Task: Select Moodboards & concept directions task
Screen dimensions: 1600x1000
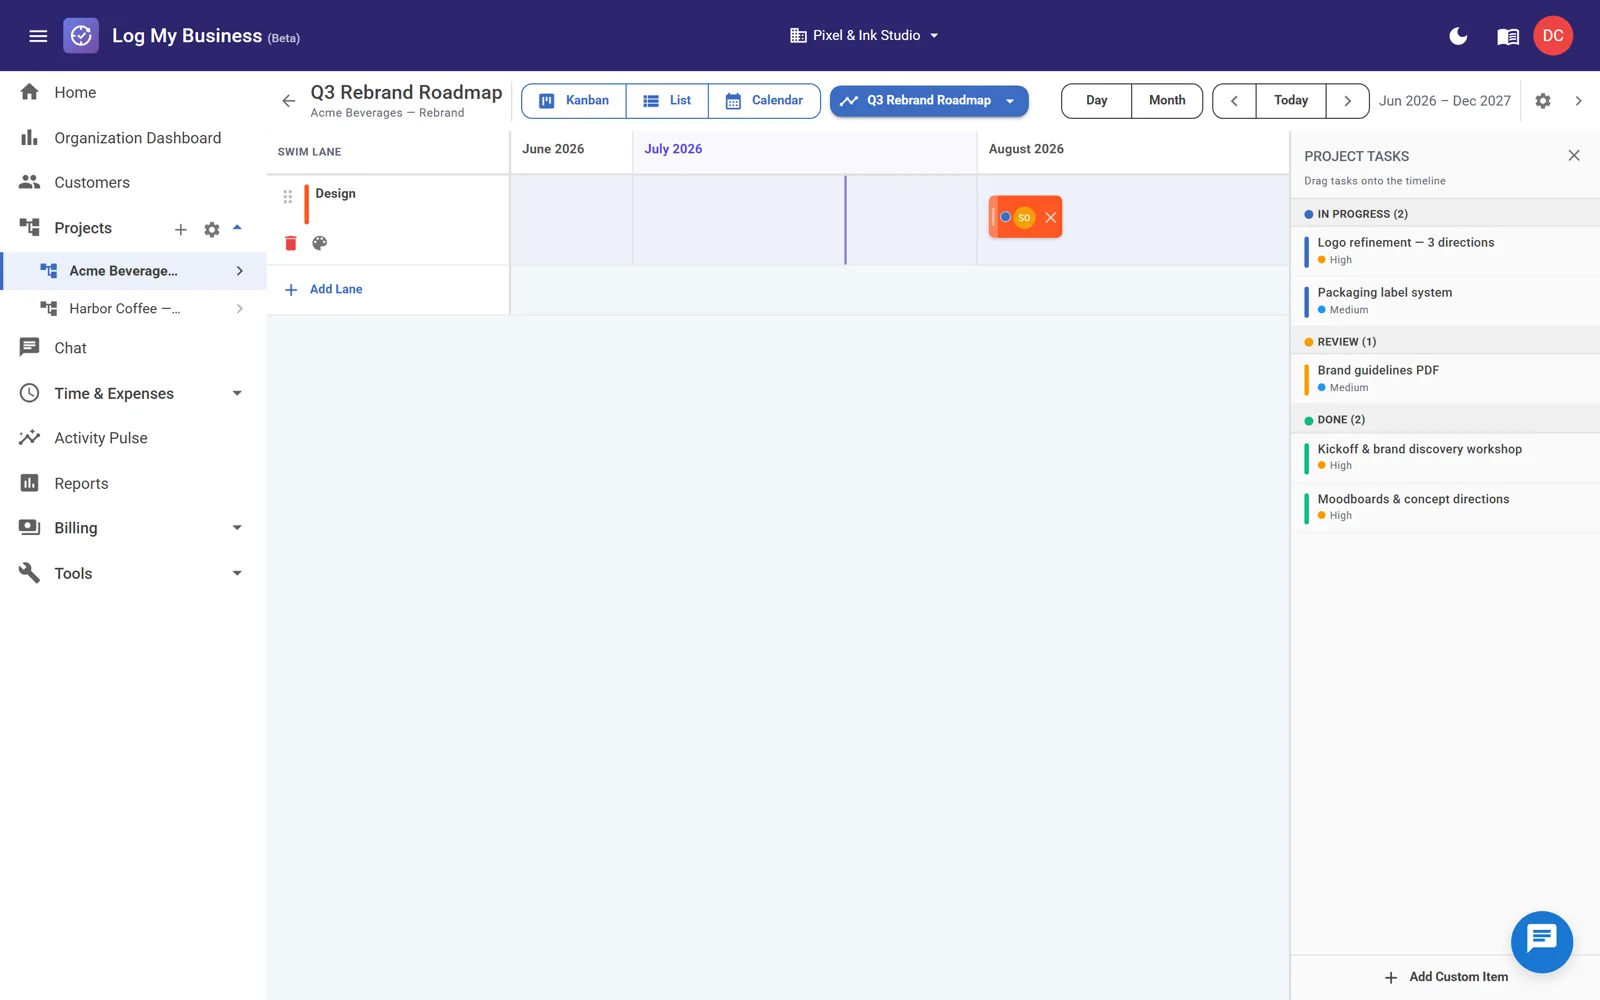Action: pyautogui.click(x=1445, y=507)
